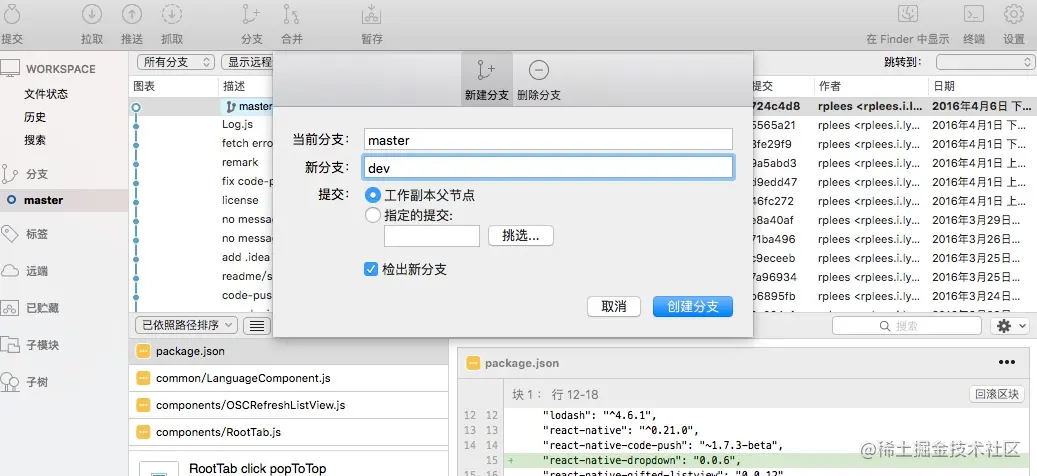
Task: Click the three-dots menu for package.json diff
Action: [1007, 362]
